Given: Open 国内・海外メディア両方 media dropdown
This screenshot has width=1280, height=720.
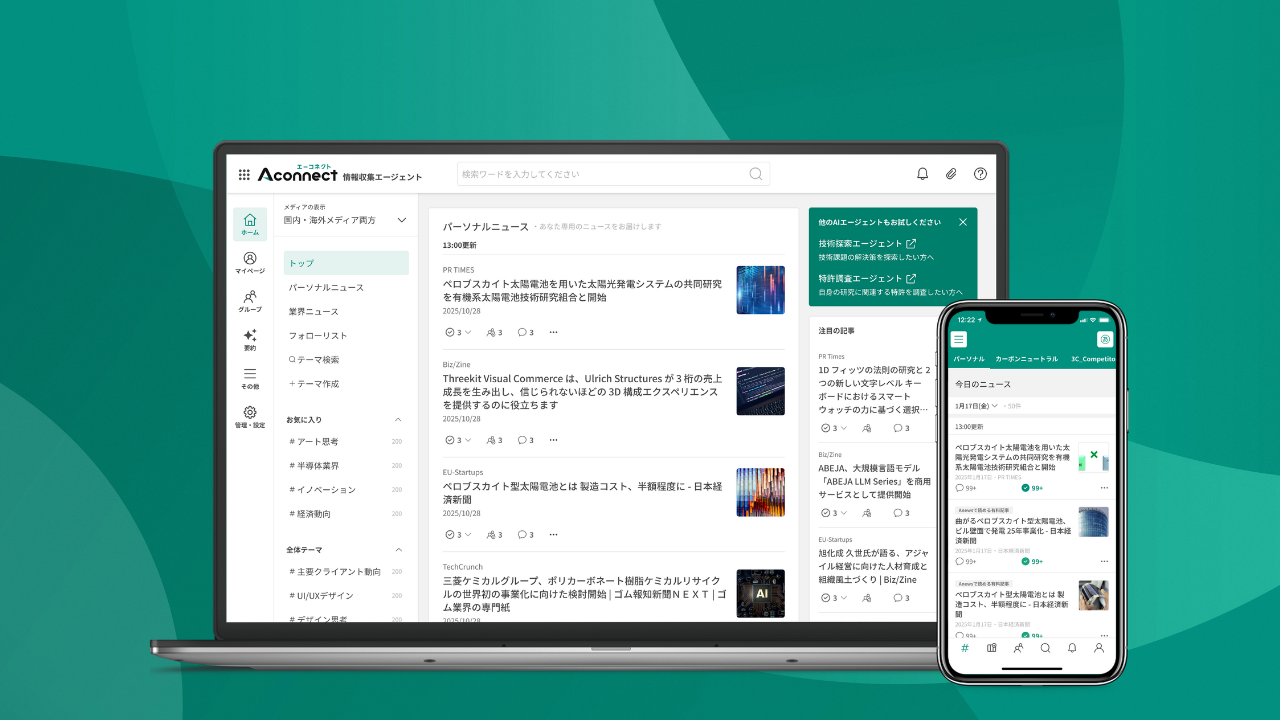Looking at the screenshot, I should [346, 220].
